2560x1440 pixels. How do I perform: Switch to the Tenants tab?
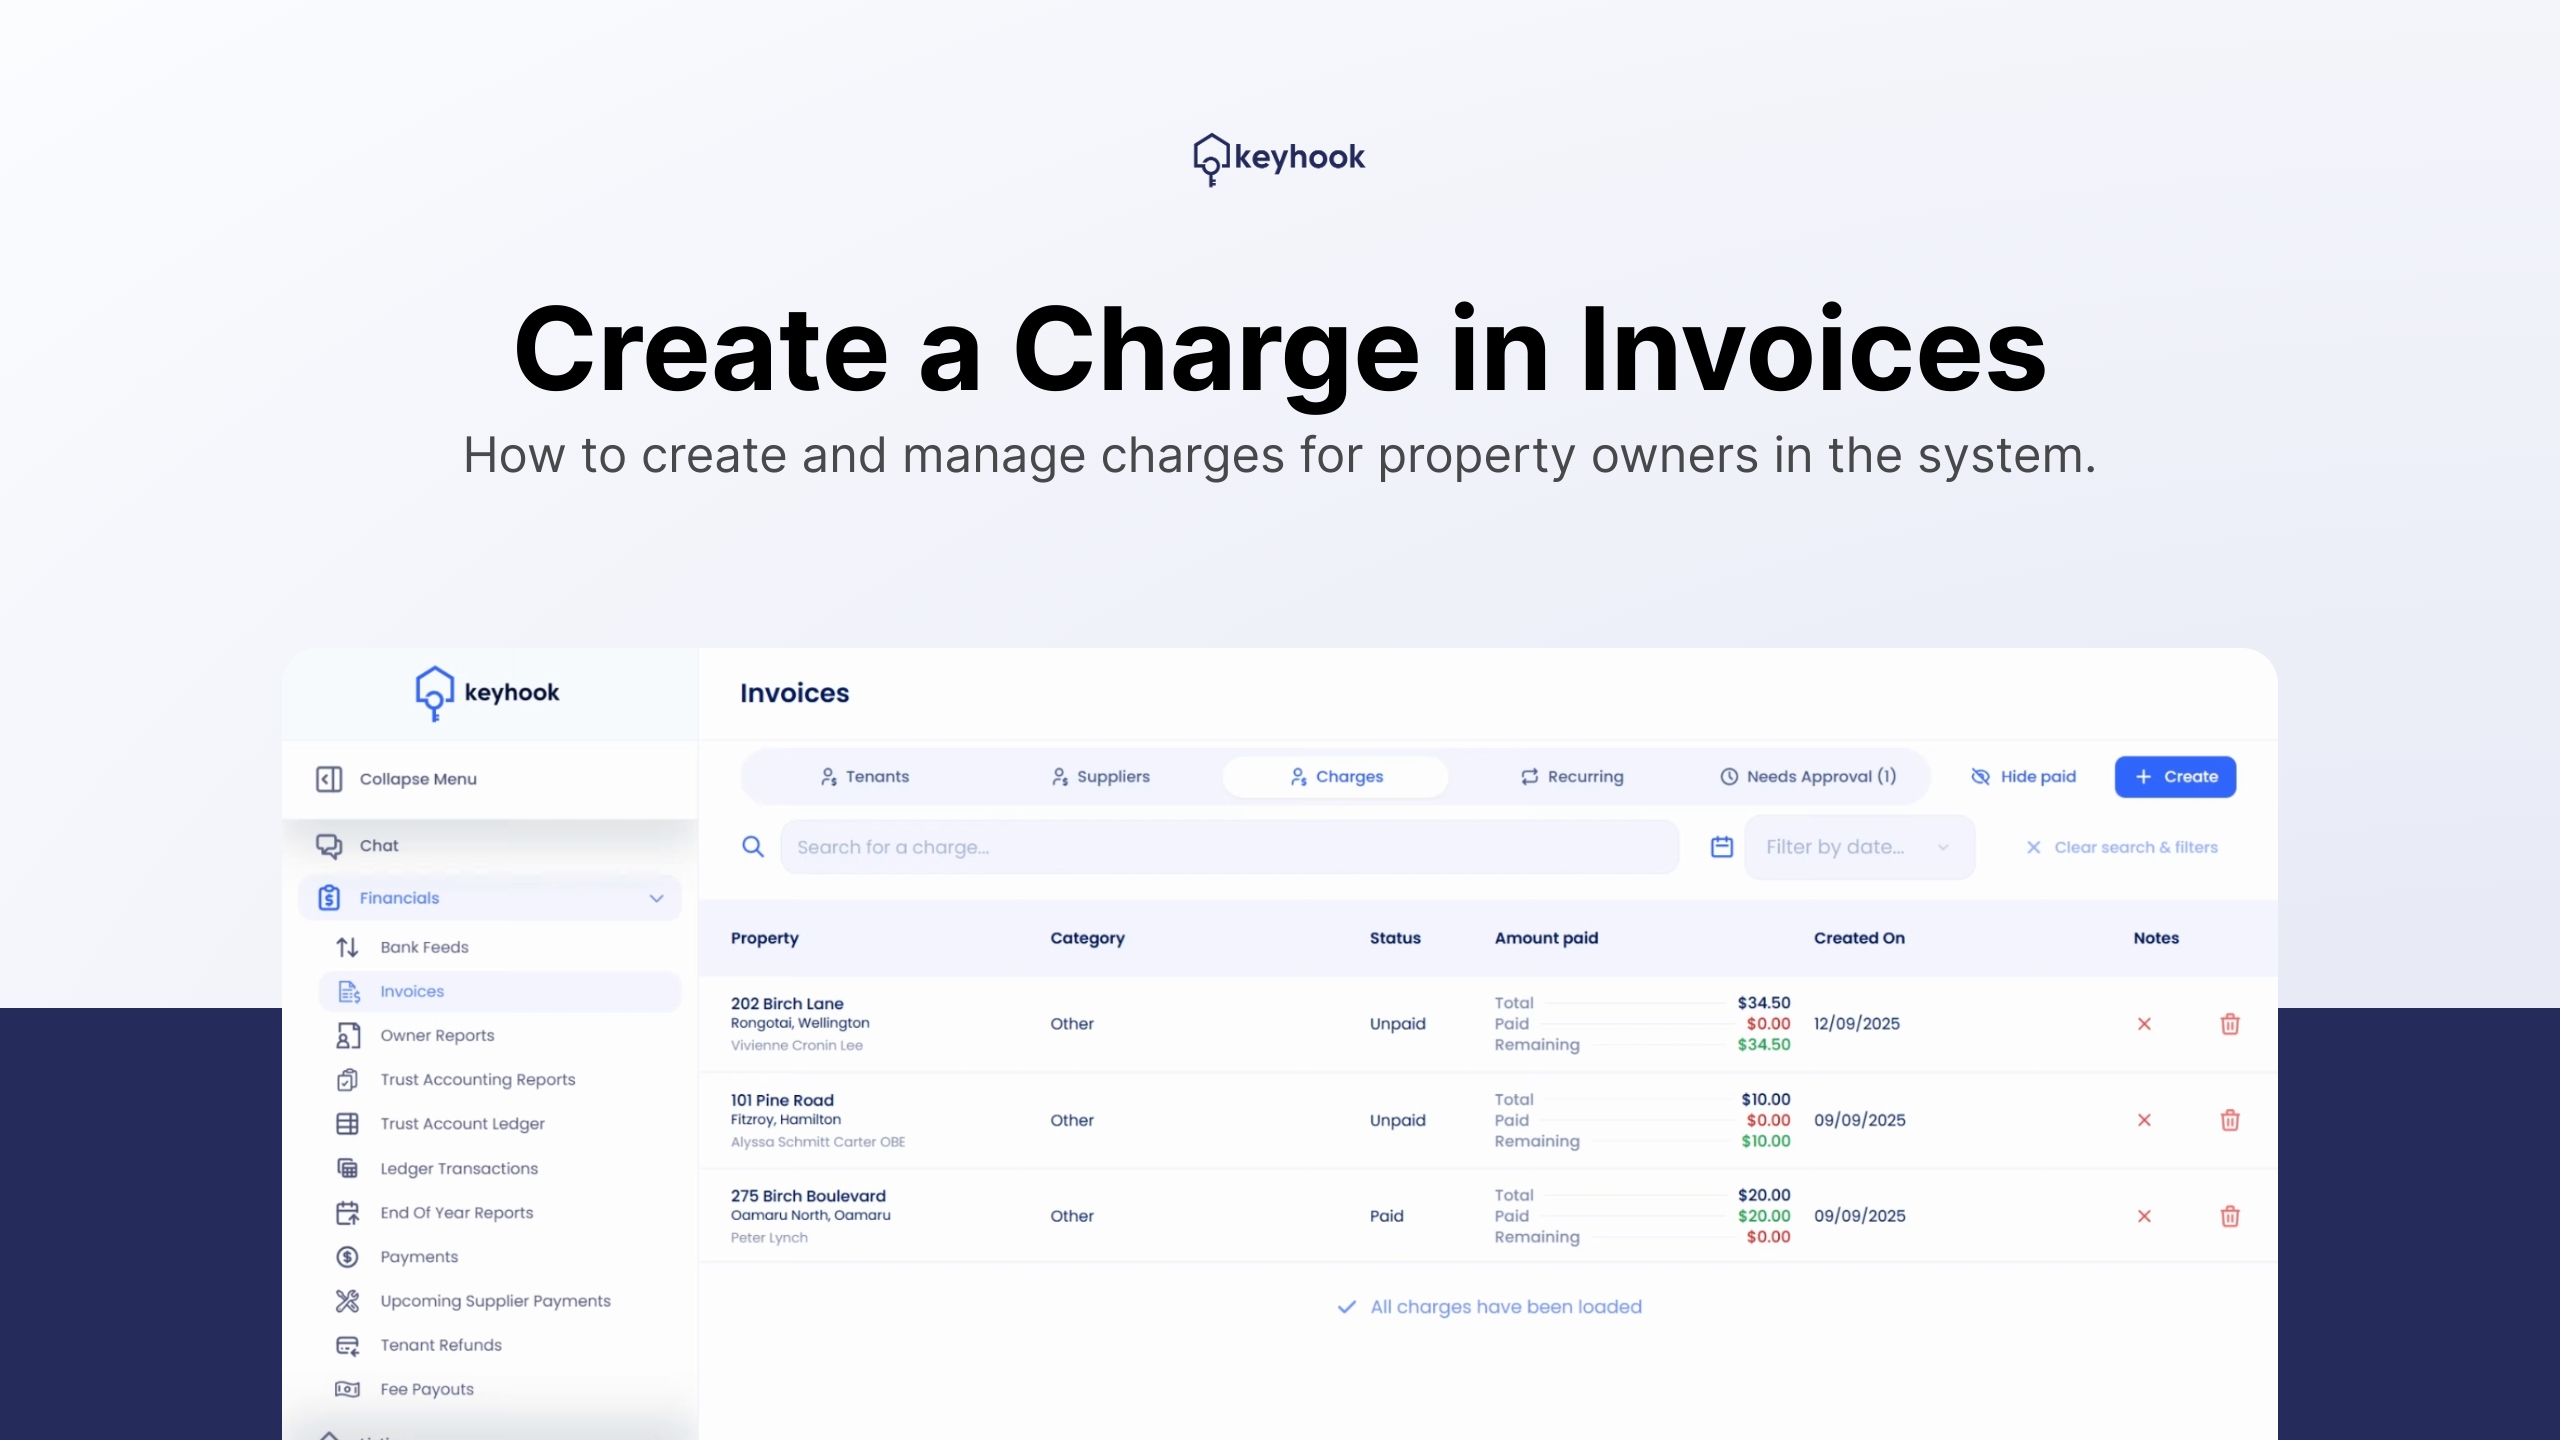(x=865, y=777)
